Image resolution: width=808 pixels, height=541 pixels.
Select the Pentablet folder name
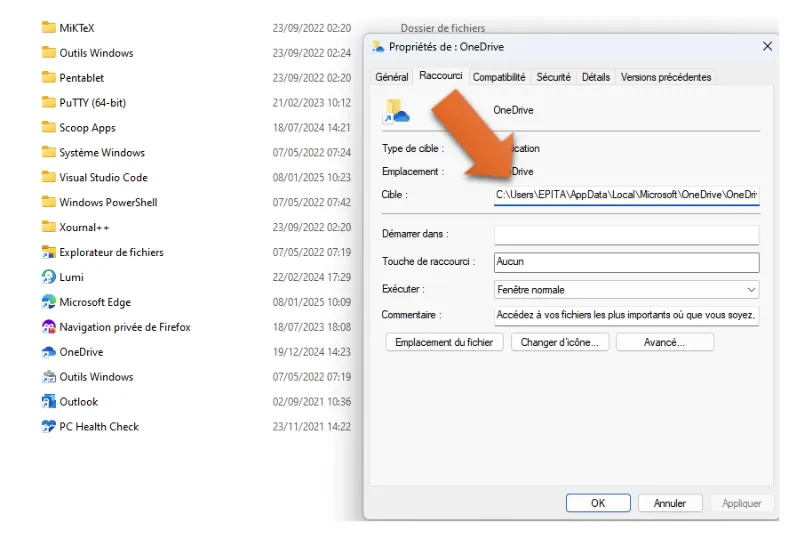click(x=81, y=78)
